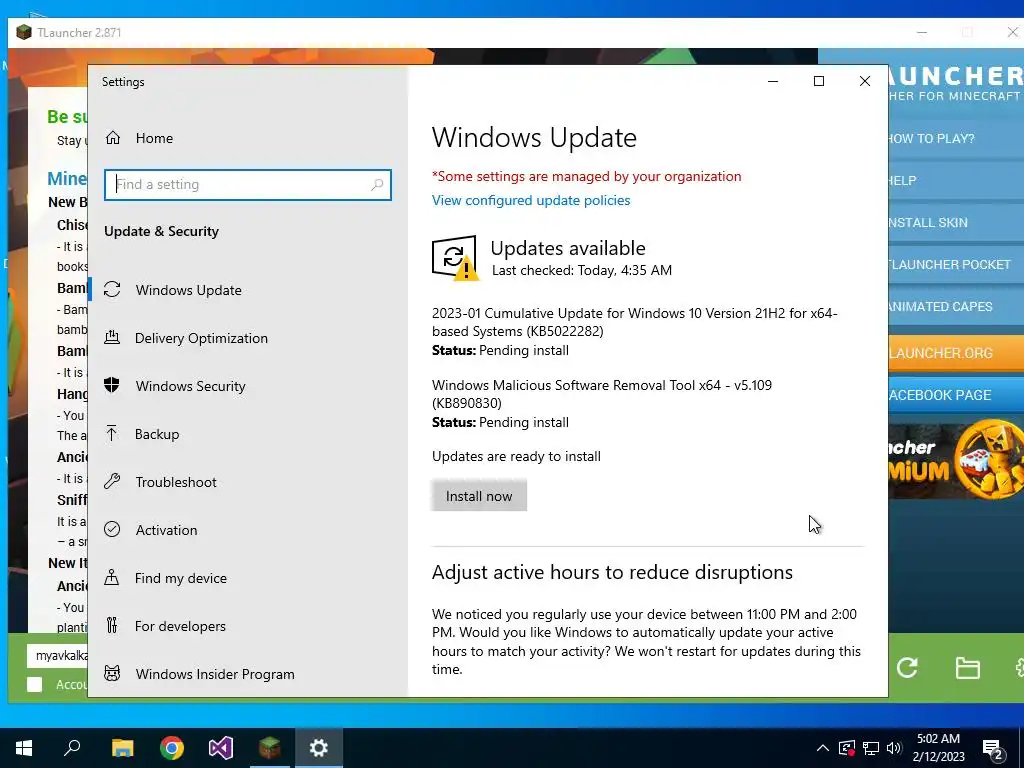Open View configured update policies link

click(x=531, y=200)
